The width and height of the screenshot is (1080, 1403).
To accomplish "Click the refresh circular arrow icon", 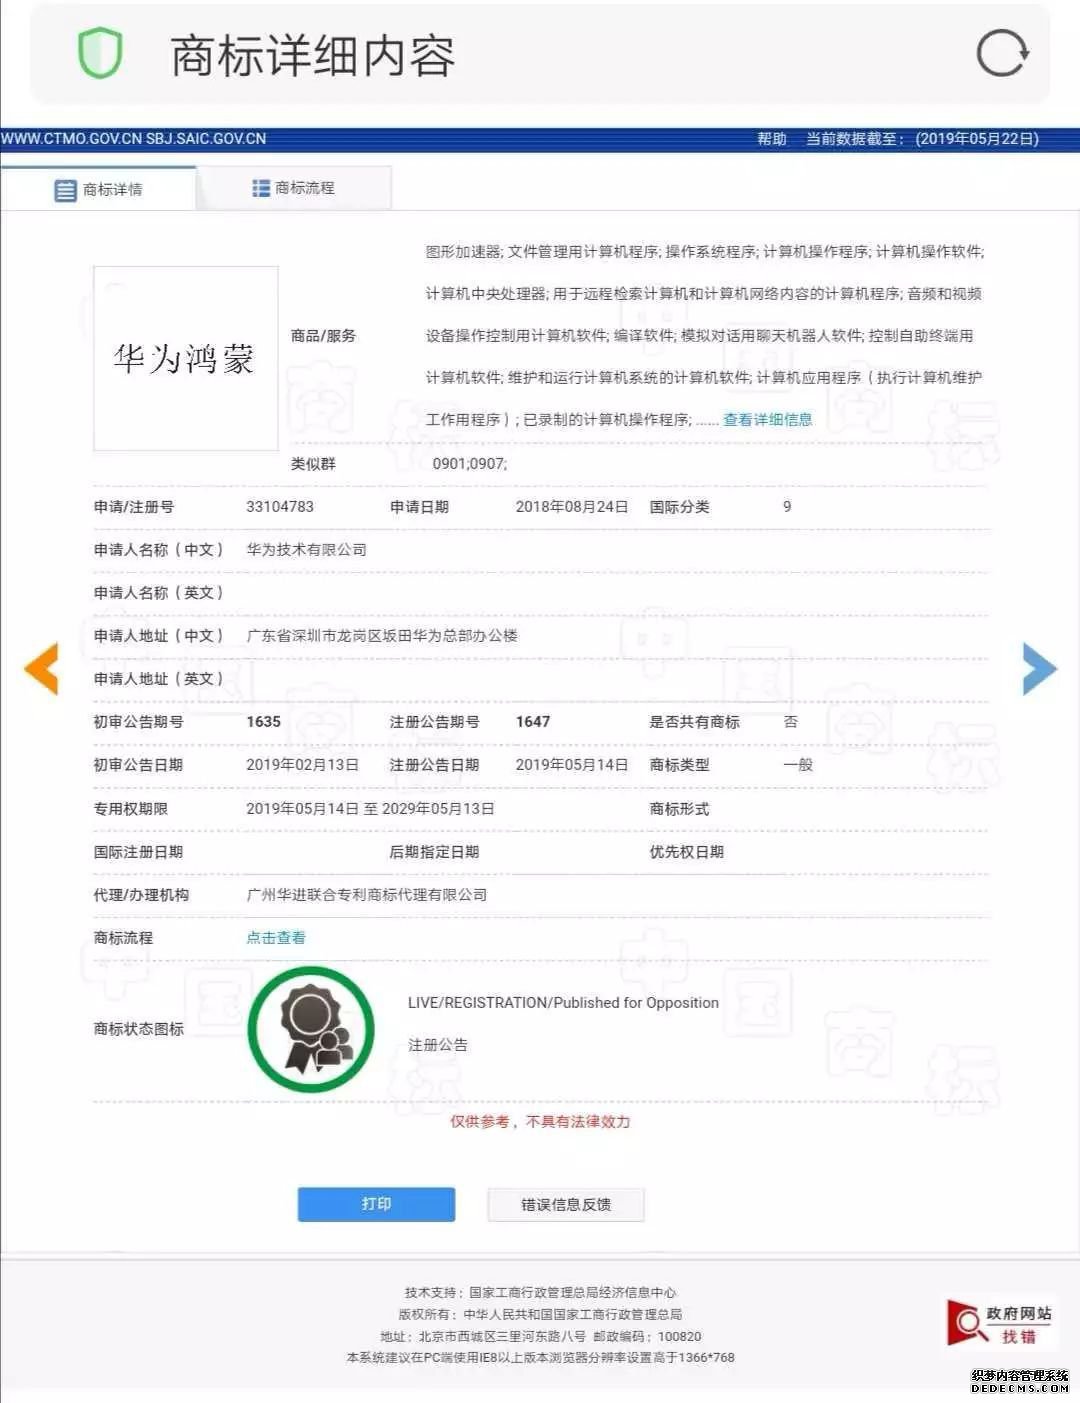I will 1002,53.
